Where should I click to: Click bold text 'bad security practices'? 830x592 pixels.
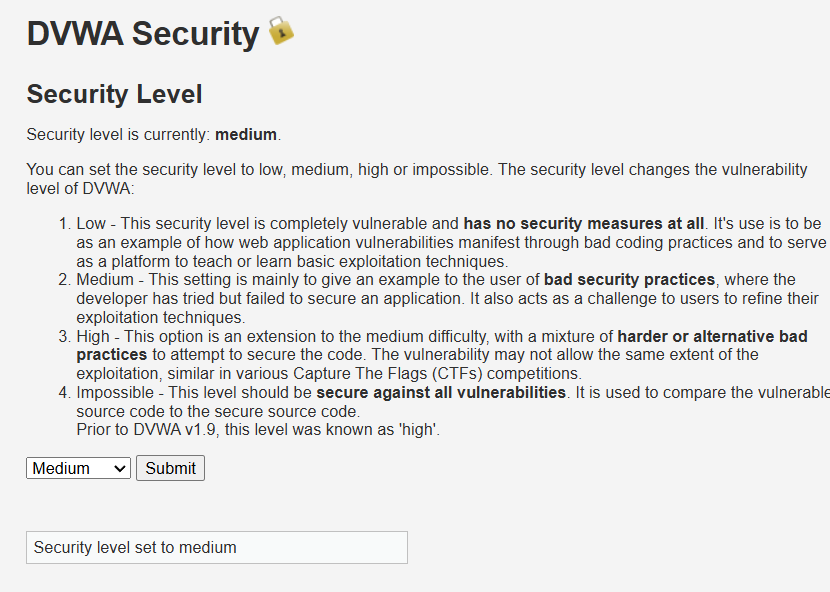(629, 279)
